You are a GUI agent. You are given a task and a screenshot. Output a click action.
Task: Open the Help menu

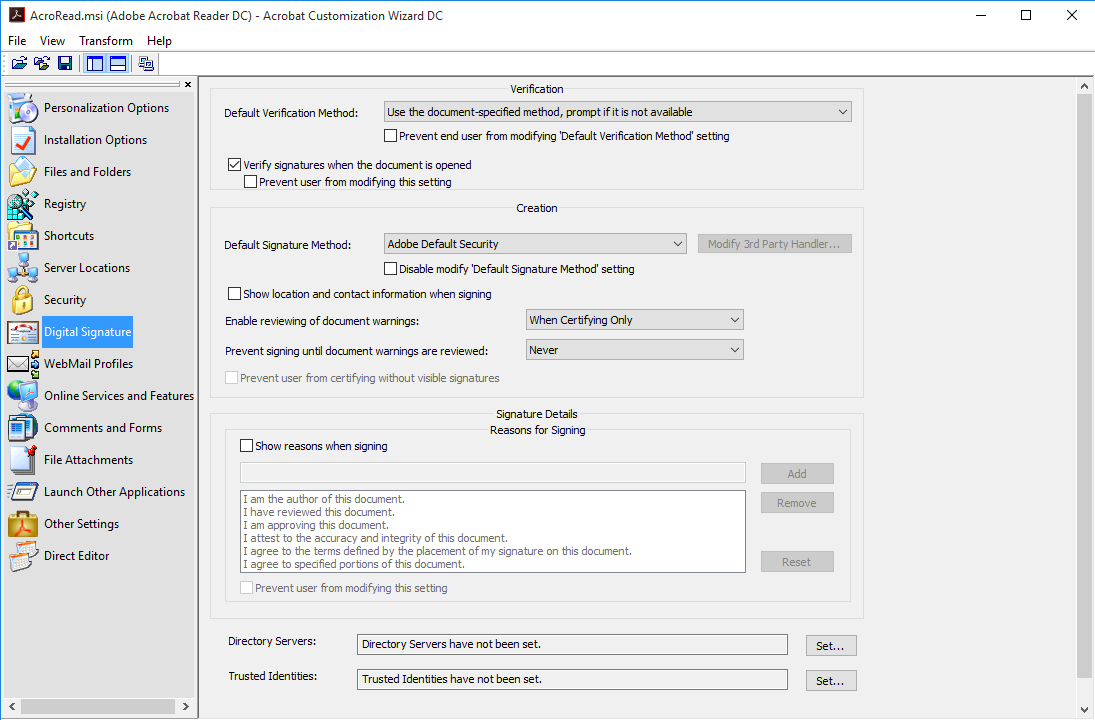(x=159, y=41)
